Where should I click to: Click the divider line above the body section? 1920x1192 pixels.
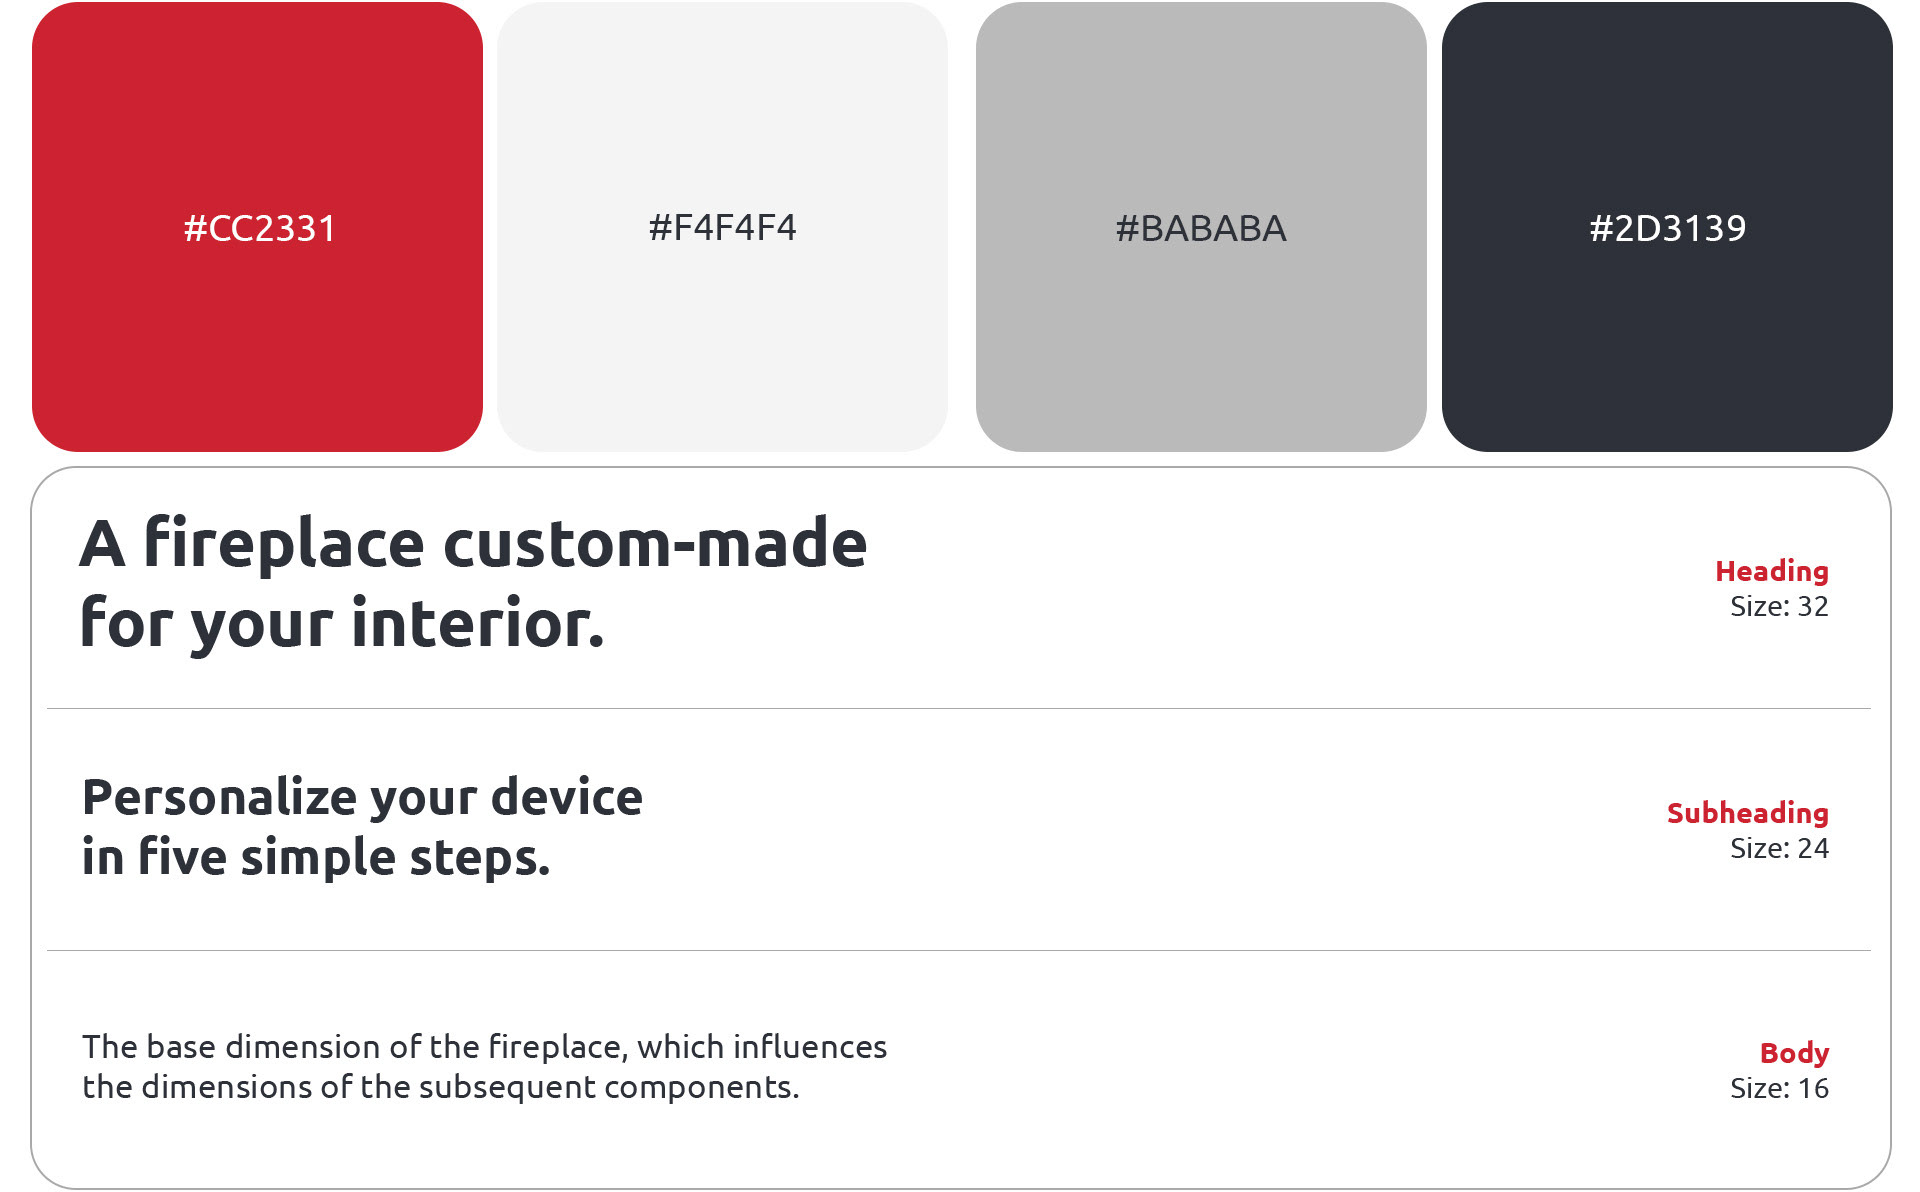(x=958, y=950)
